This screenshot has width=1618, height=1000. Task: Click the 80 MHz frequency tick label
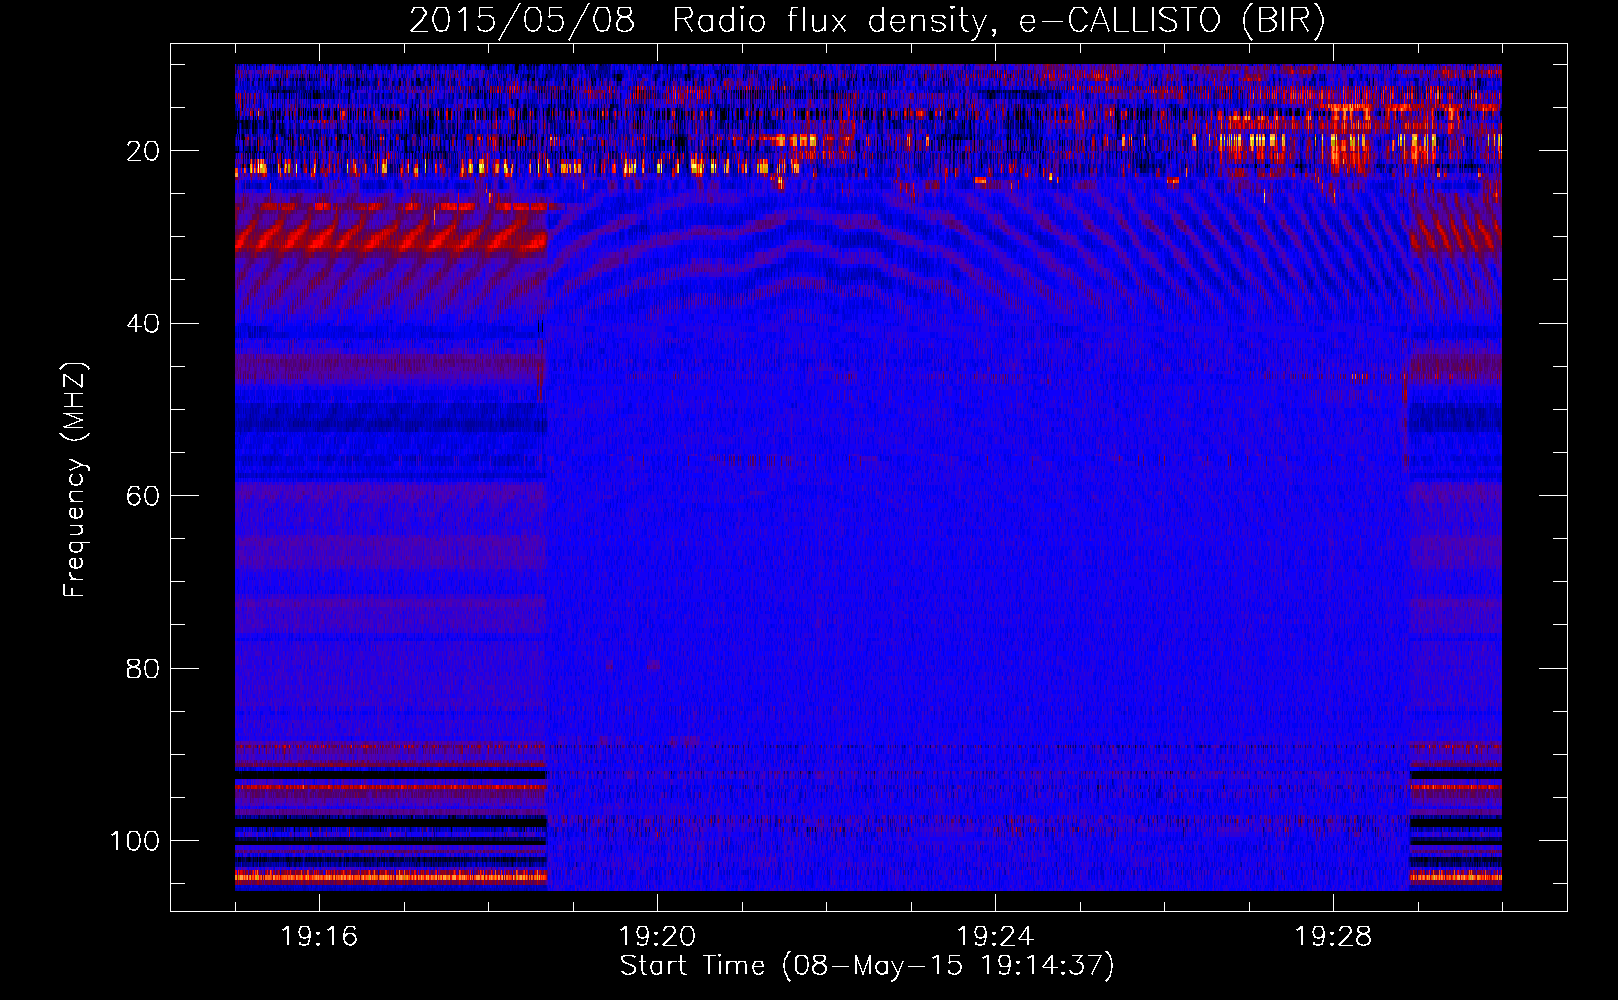[x=143, y=668]
